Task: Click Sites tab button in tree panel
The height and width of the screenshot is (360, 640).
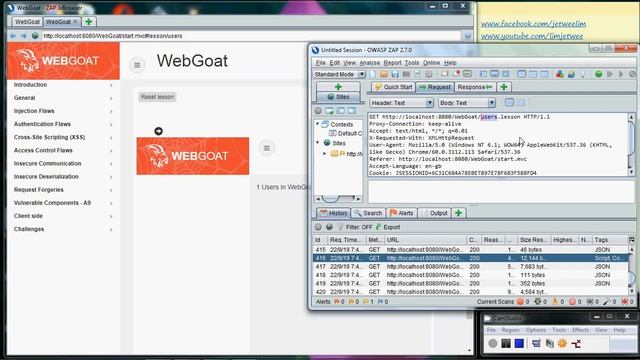Action: [x=338, y=97]
